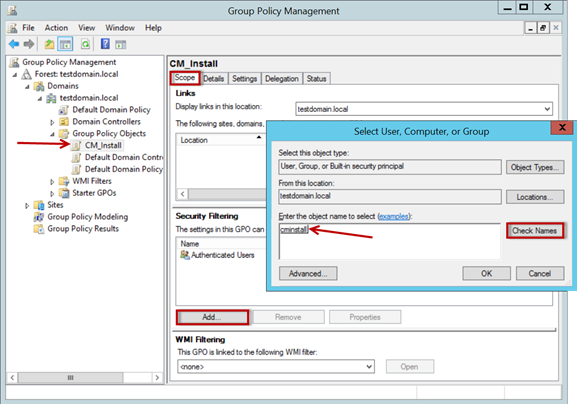Click the Up One Level folder icon
Image resolution: width=577 pixels, height=404 pixels.
49,45
